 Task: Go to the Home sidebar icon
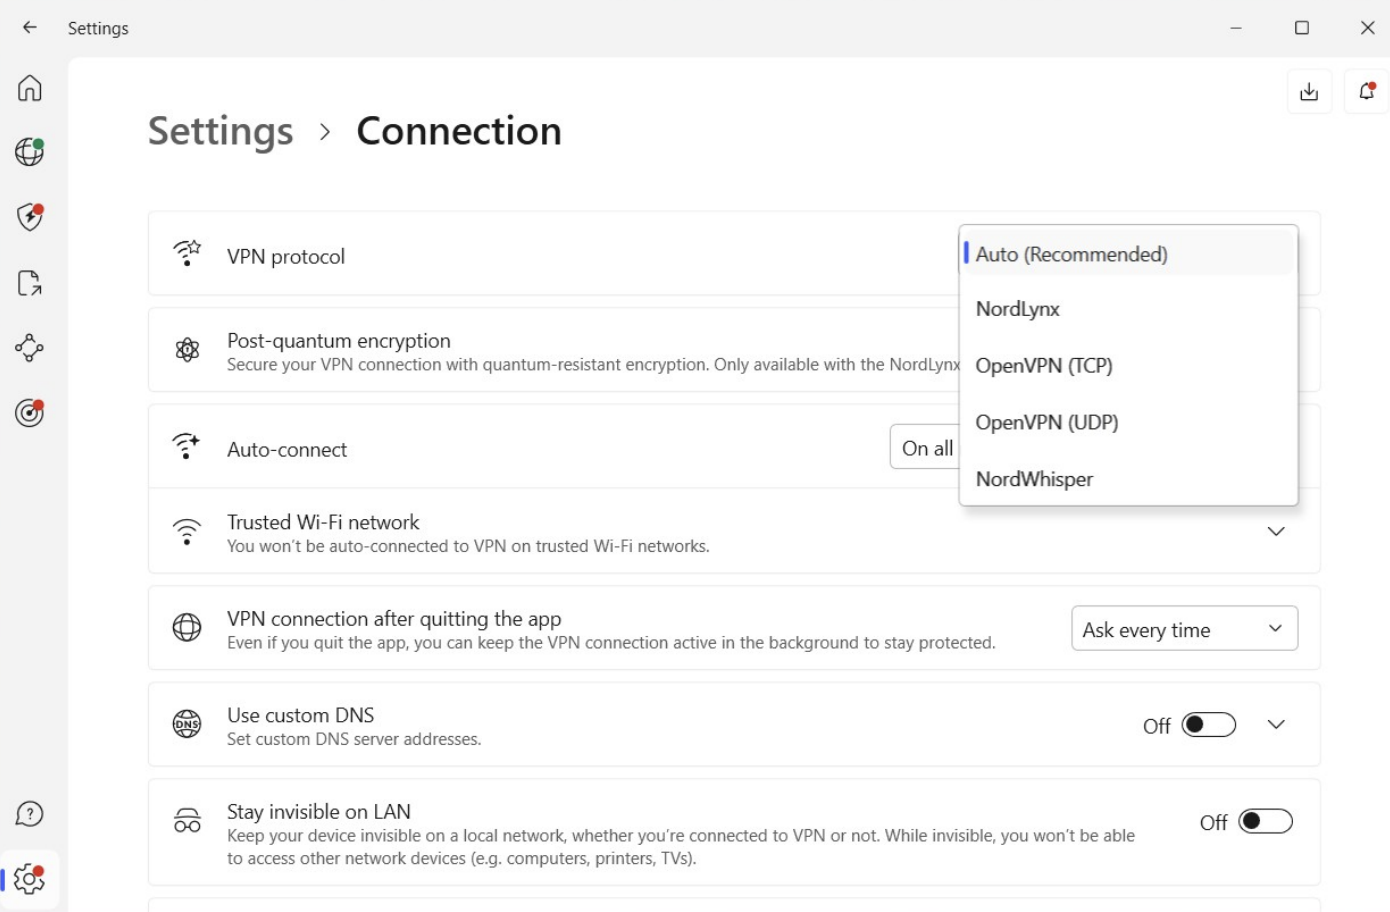[30, 88]
